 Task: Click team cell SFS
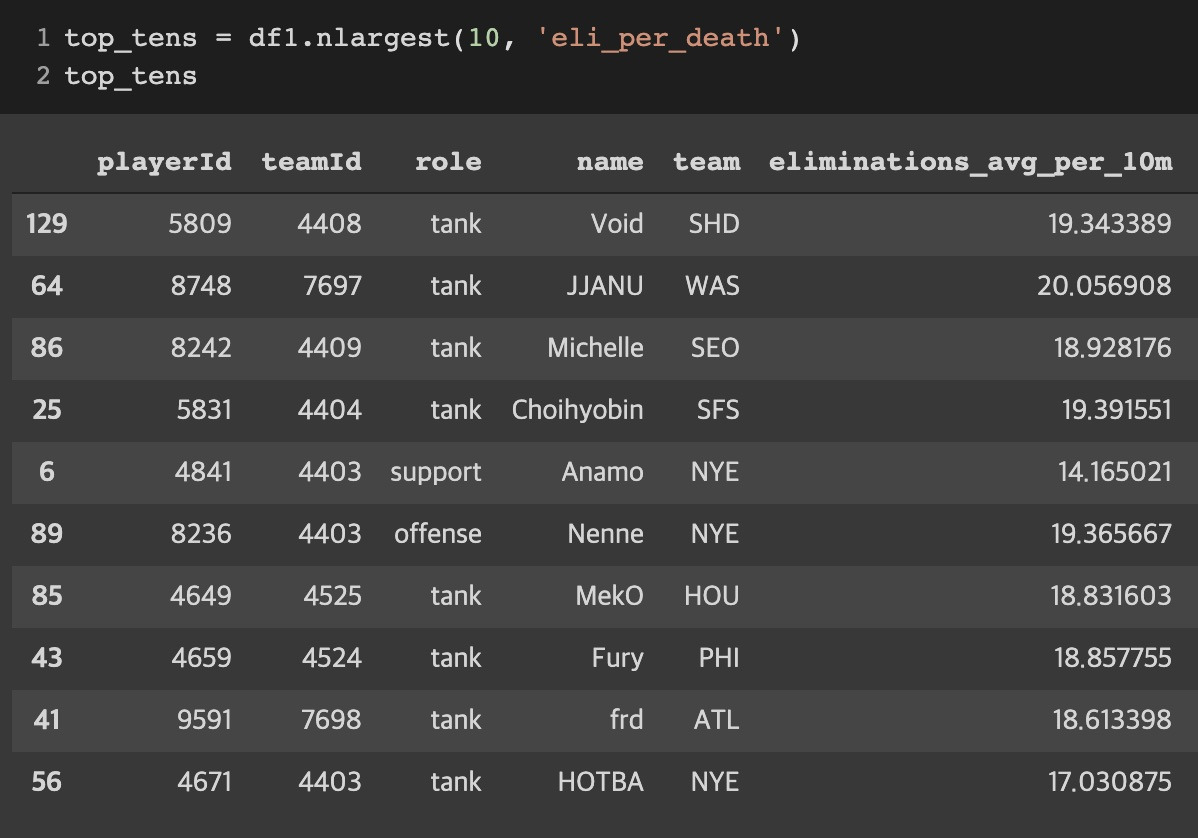(718, 409)
